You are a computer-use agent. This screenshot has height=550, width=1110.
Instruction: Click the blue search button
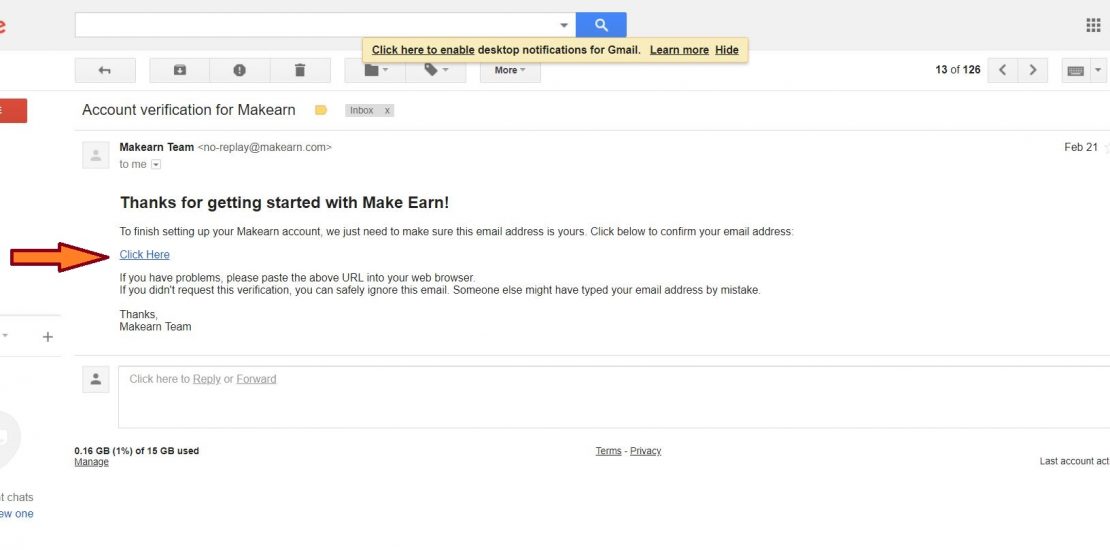coord(601,25)
